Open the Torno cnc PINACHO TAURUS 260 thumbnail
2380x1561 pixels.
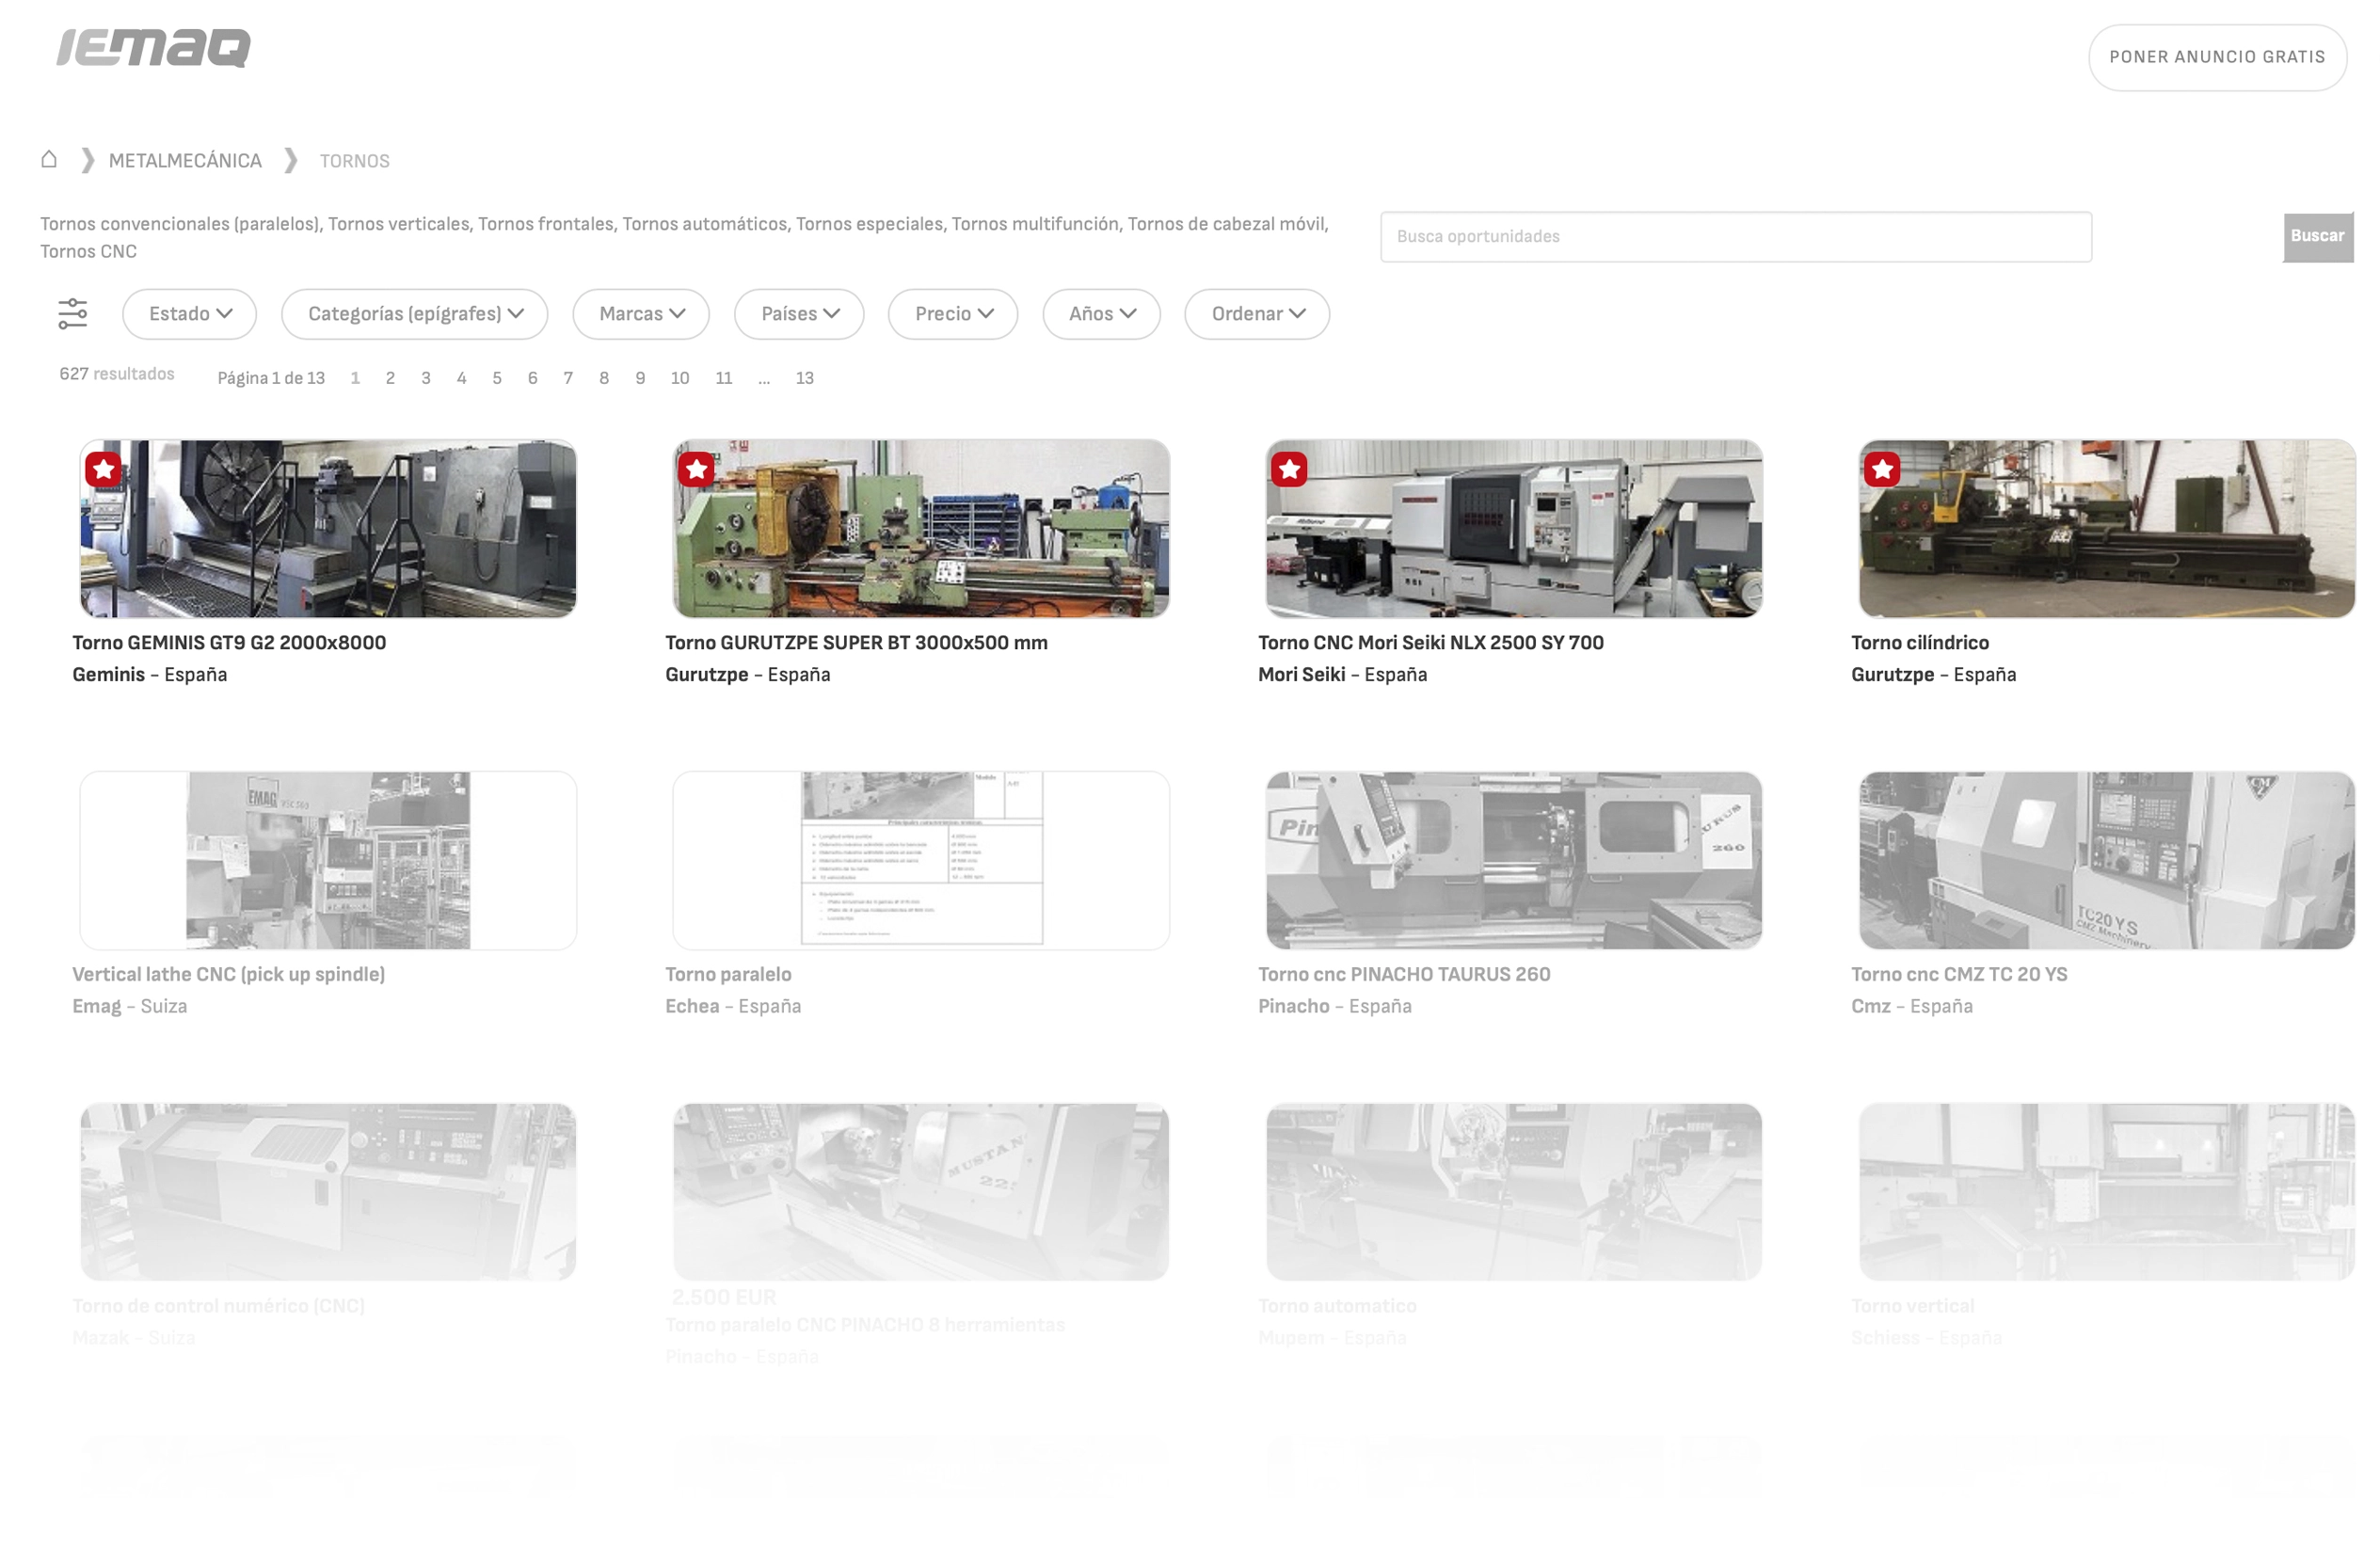[1514, 859]
